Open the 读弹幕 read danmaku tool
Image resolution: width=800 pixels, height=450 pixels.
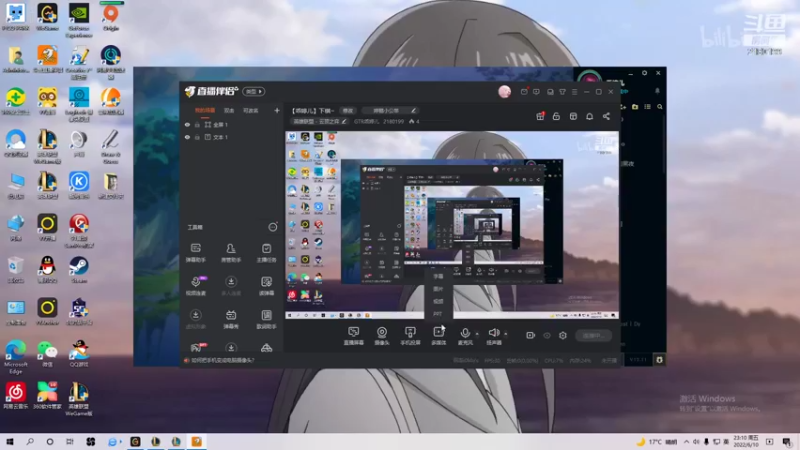click(266, 286)
